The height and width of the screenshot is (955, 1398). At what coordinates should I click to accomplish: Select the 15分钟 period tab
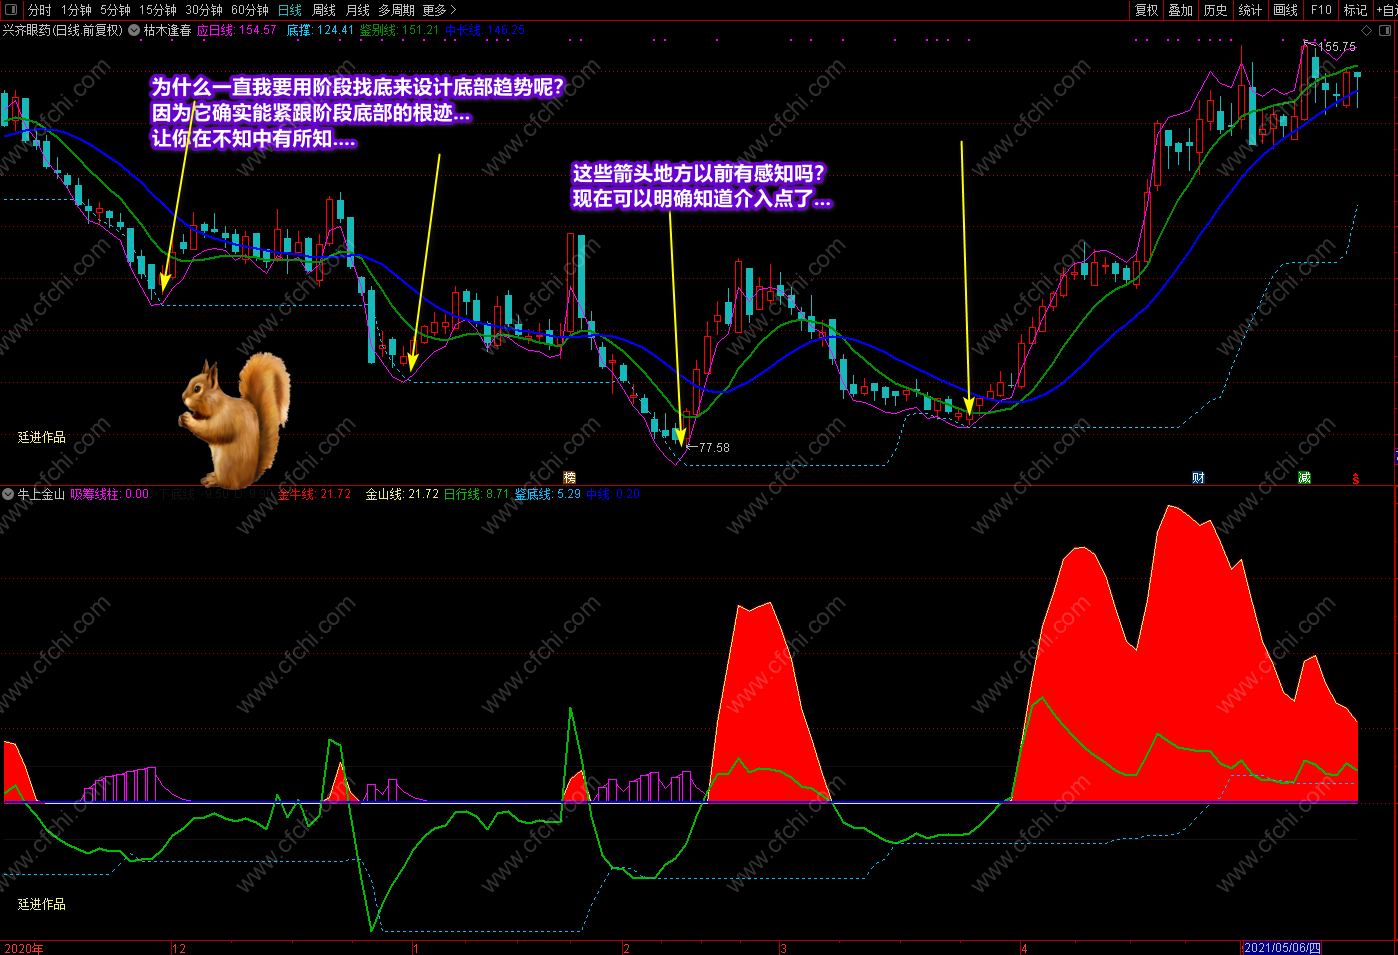[158, 10]
